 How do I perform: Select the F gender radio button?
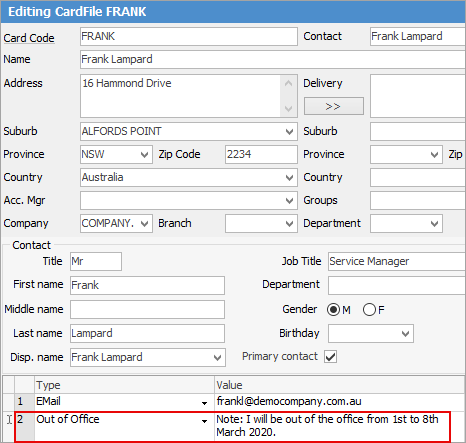[x=369, y=310]
